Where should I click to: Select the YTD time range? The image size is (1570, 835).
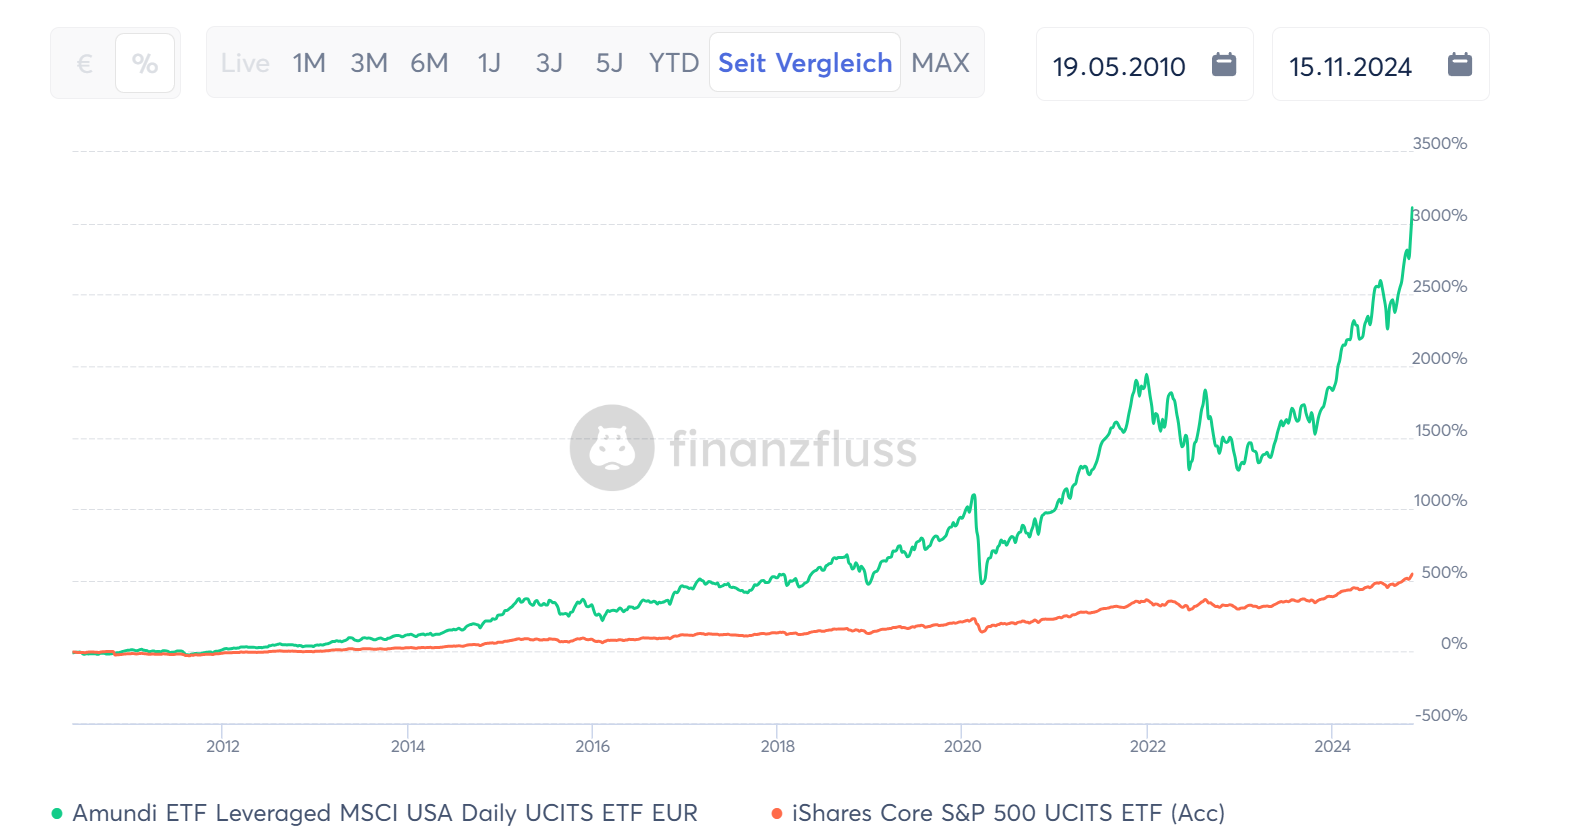tap(673, 63)
